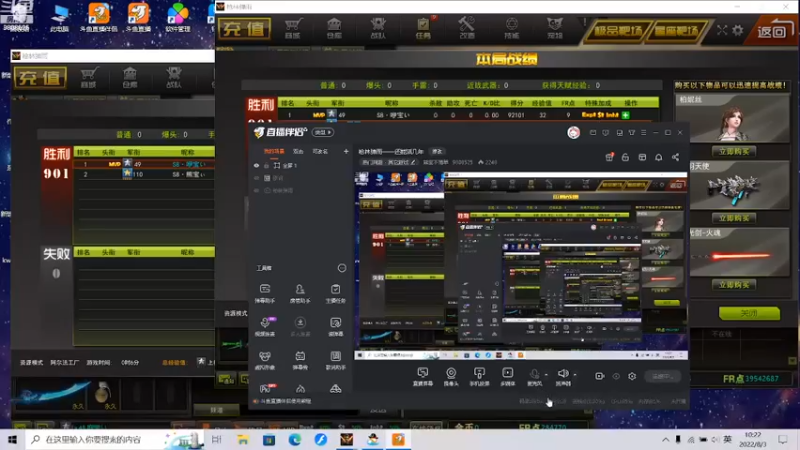Open 歌词助手 tool in streaming toolbox
This screenshot has width=800, height=450.
click(335, 360)
